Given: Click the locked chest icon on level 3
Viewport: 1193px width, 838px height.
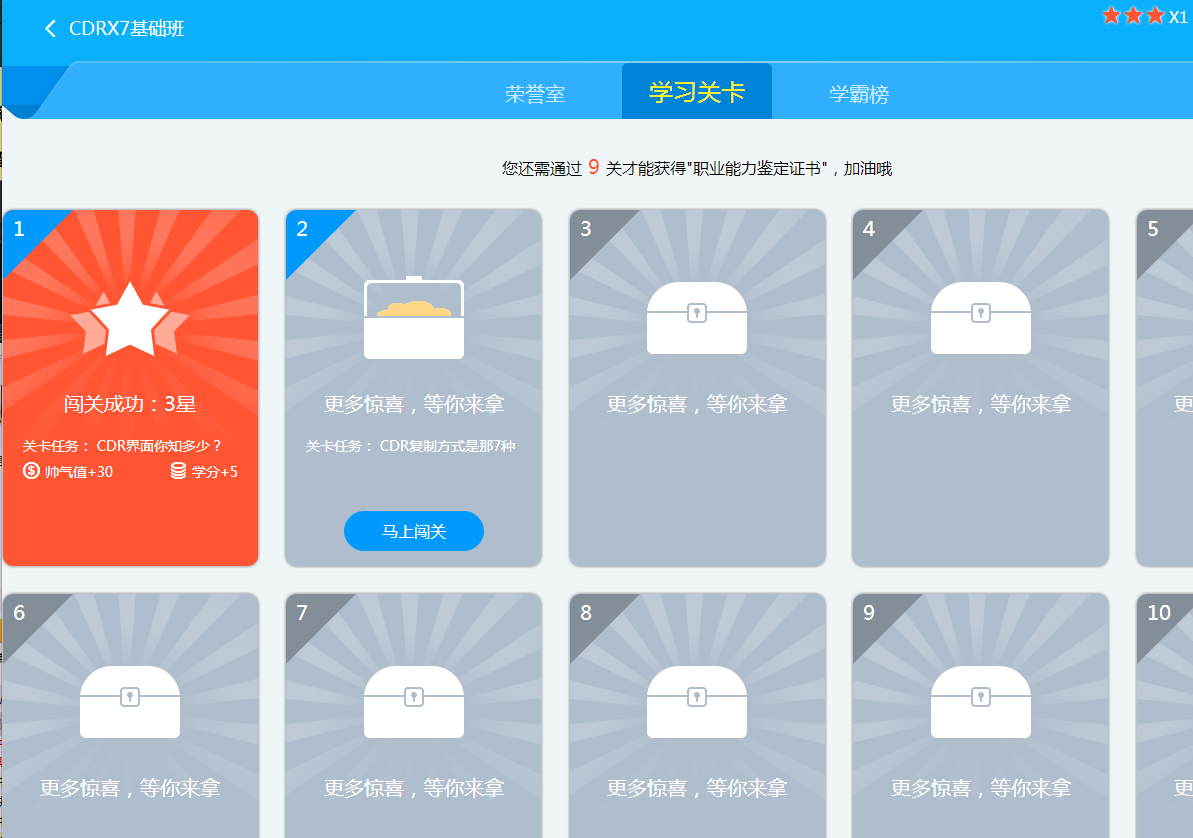Looking at the screenshot, I should pyautogui.click(x=697, y=318).
